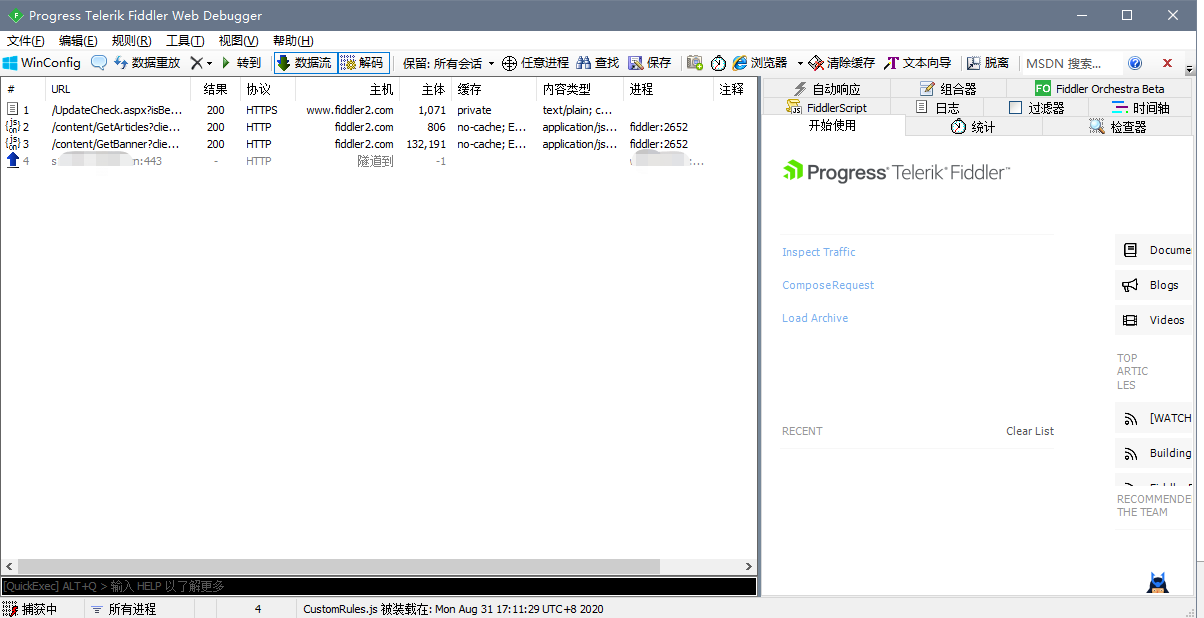
Task: Switch to the AutoResponder (自动响应) tab
Action: 826,89
